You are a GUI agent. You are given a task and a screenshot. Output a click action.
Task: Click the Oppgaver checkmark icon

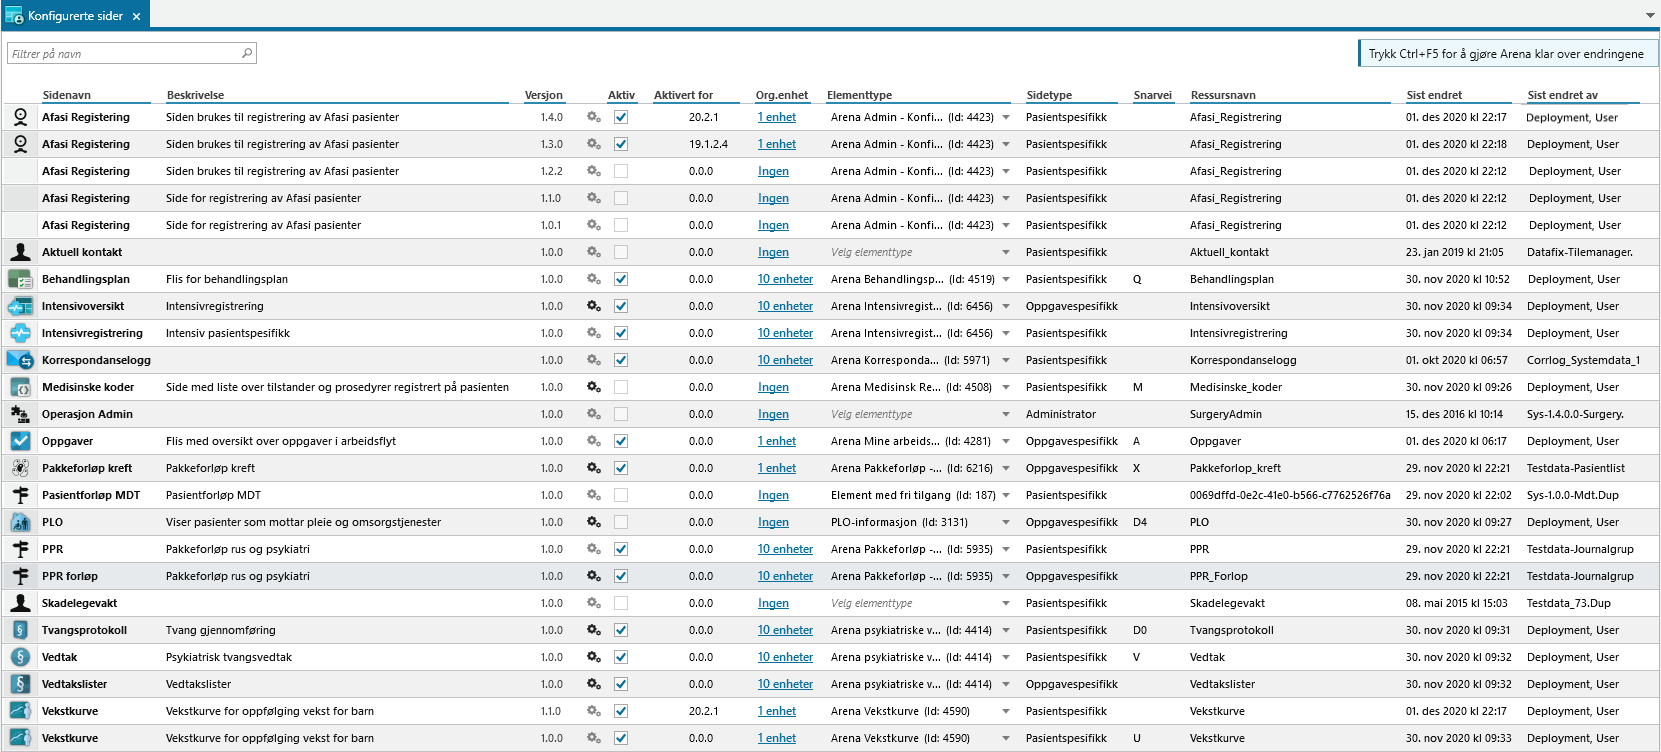coord(20,441)
